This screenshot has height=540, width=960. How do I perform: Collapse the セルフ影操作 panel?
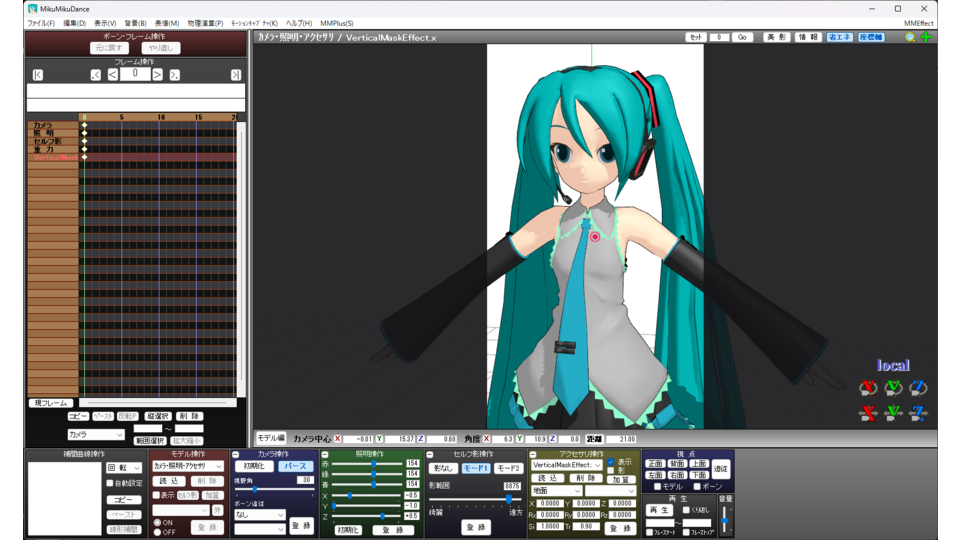coord(430,454)
